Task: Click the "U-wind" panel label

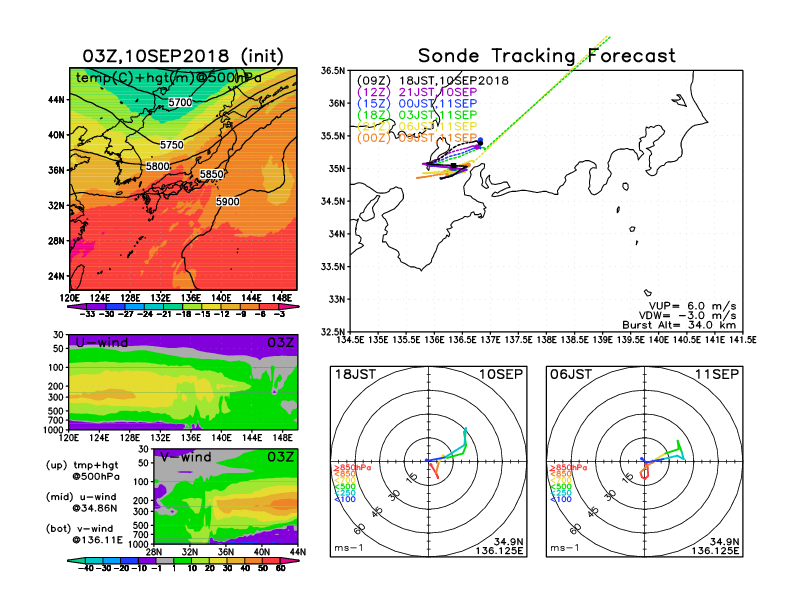Action: click(x=102, y=342)
